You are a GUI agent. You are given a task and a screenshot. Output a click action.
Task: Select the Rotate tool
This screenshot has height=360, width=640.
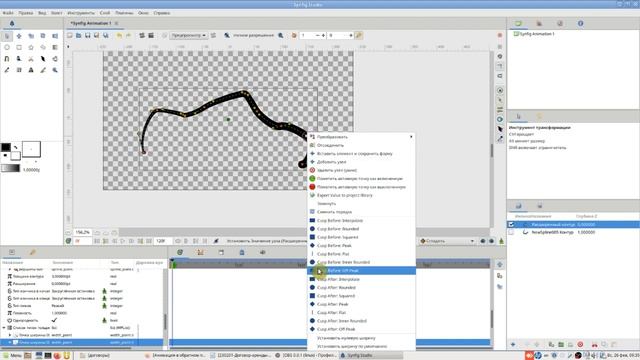pyautogui.click(x=43, y=36)
